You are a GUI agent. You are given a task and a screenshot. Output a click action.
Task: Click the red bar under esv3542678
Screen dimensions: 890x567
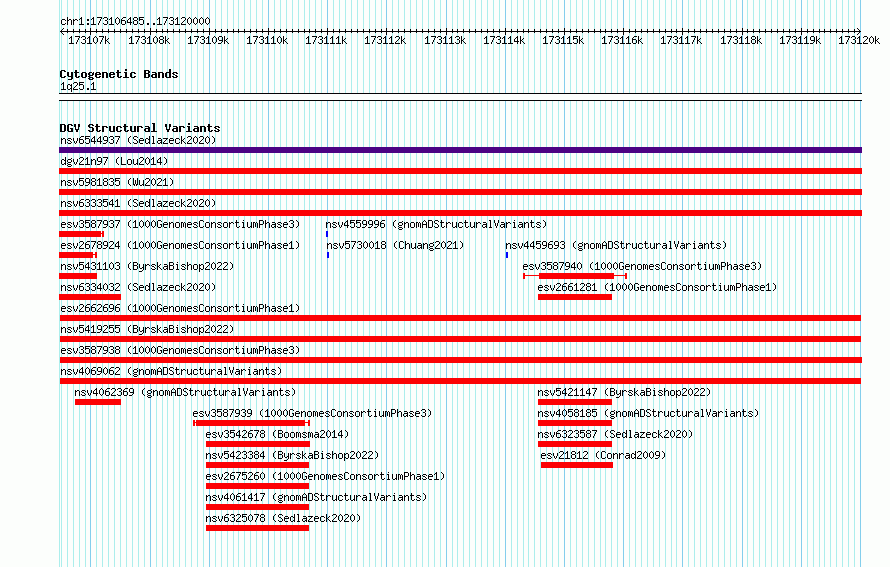(258, 444)
